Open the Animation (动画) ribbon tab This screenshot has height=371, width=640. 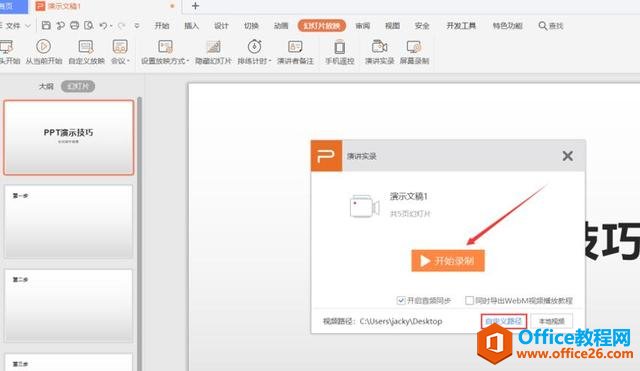click(x=281, y=26)
